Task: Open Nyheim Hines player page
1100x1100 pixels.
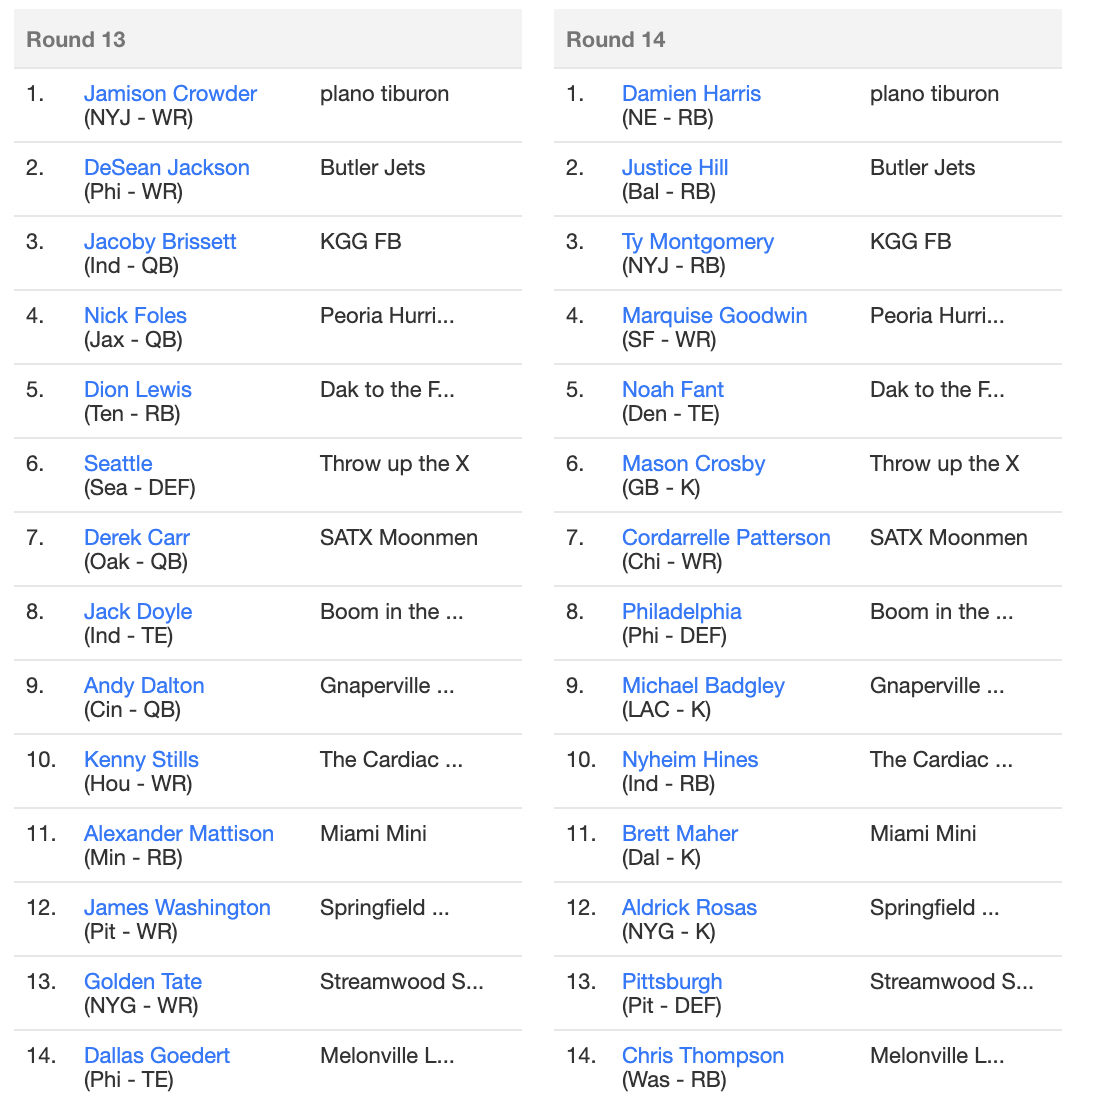Action: [x=690, y=760]
